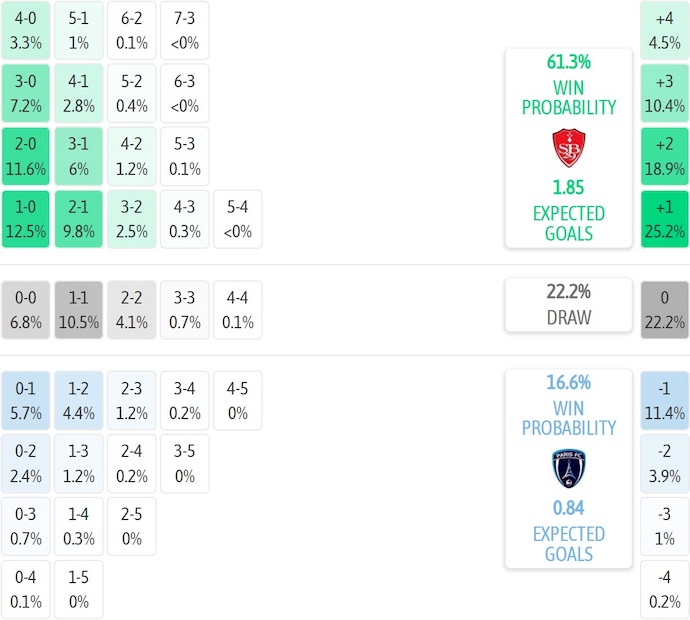This screenshot has width=690, height=620.
Task: Select the 3-0 scoreline tile
Action: [x=25, y=93]
